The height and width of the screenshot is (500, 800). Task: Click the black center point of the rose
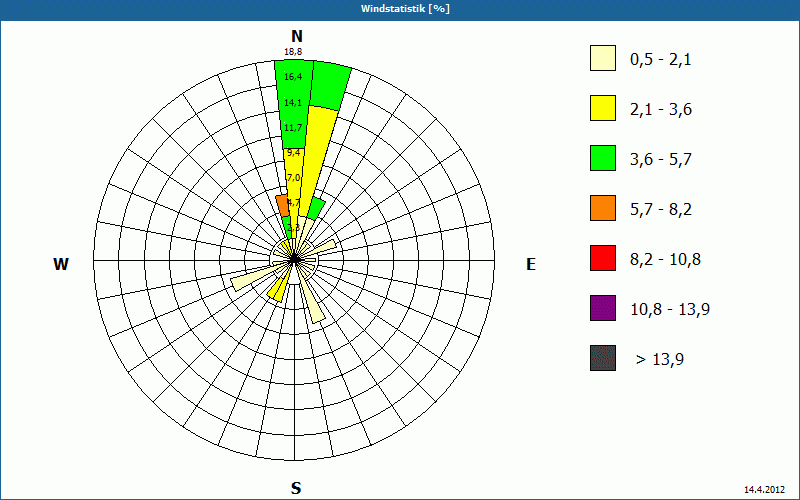pyautogui.click(x=294, y=260)
